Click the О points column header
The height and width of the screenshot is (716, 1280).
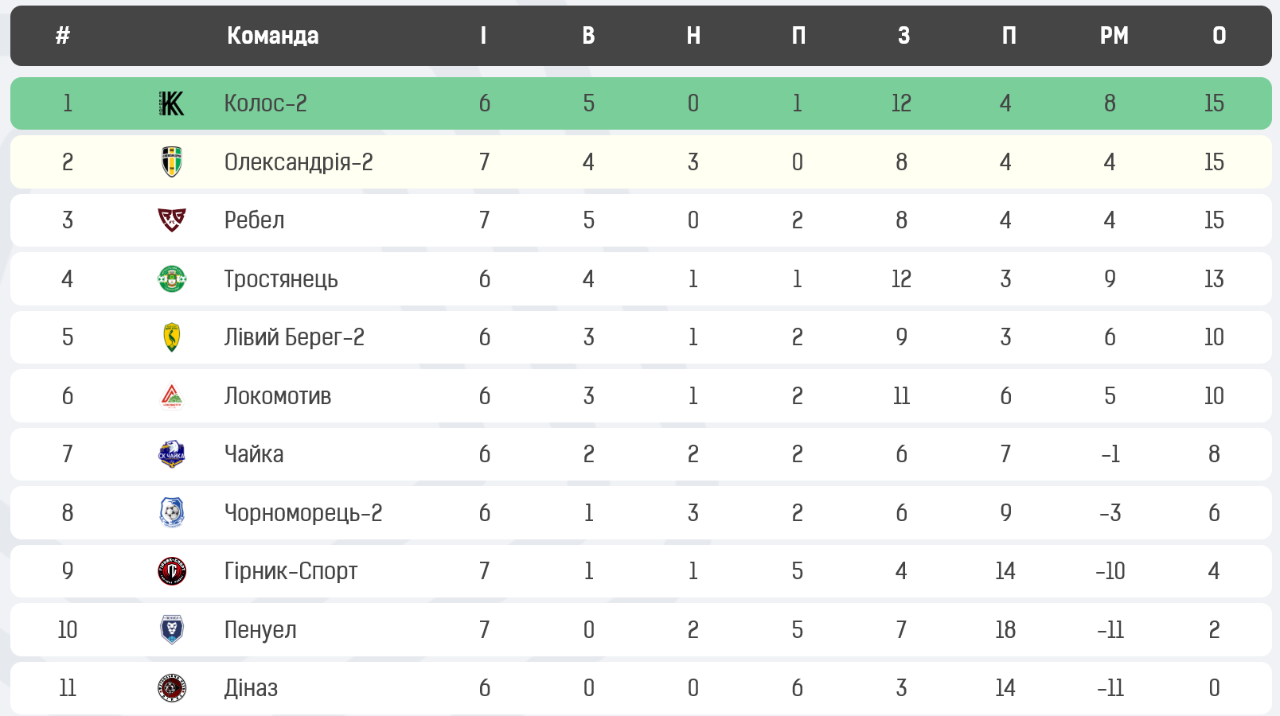[1219, 36]
